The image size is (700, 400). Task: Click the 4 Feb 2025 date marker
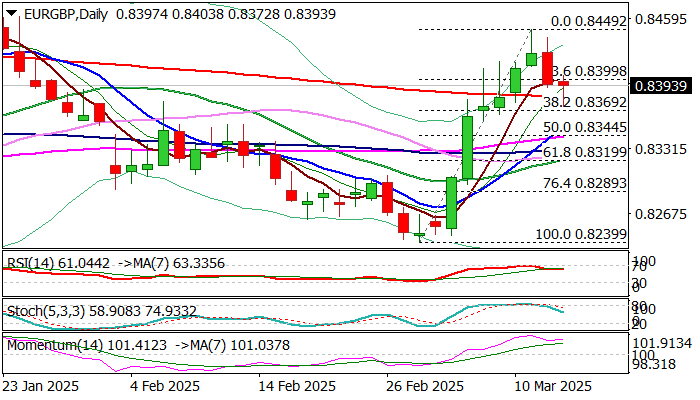(165, 386)
